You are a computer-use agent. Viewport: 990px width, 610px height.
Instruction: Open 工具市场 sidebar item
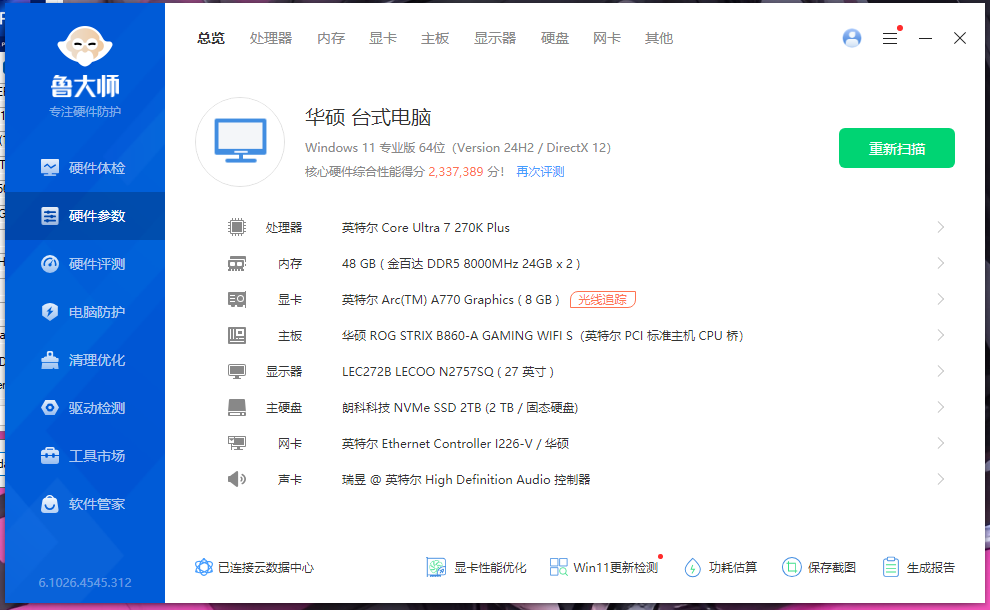tap(85, 456)
